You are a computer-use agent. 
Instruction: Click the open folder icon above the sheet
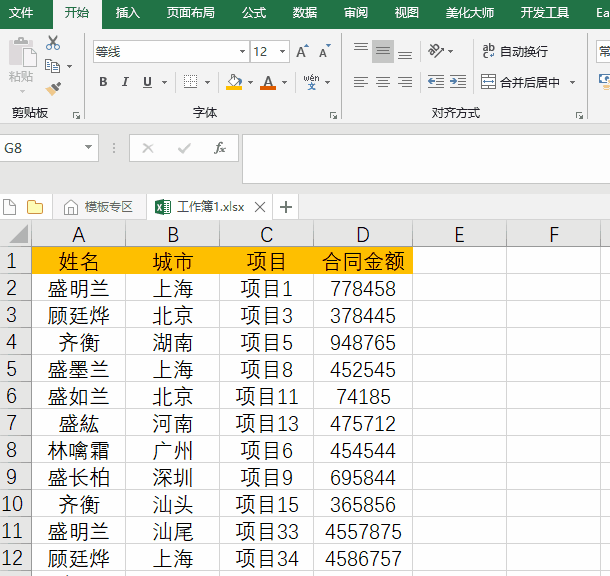click(x=35, y=207)
